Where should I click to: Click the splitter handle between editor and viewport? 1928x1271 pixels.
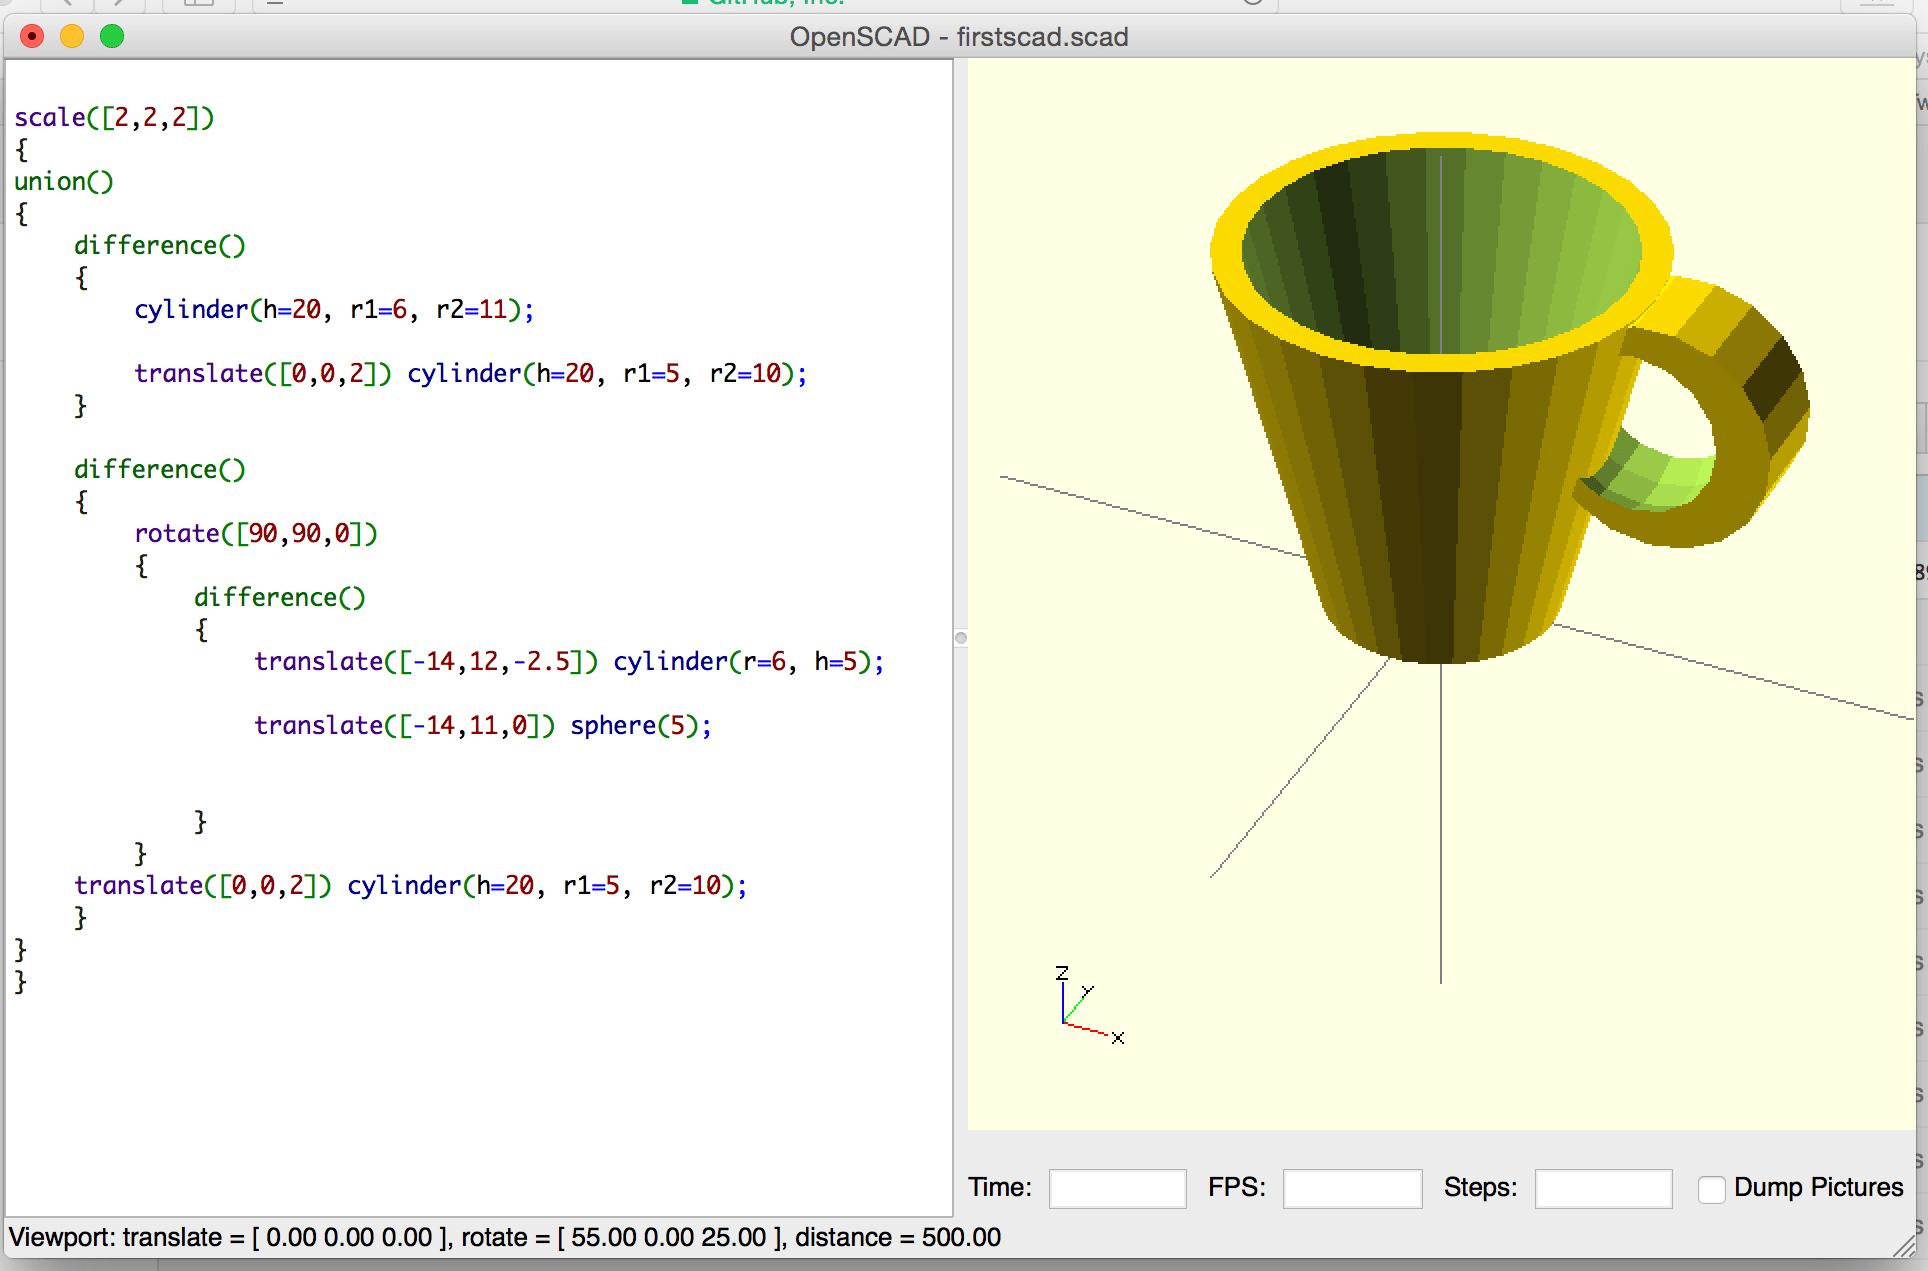pyautogui.click(x=961, y=638)
